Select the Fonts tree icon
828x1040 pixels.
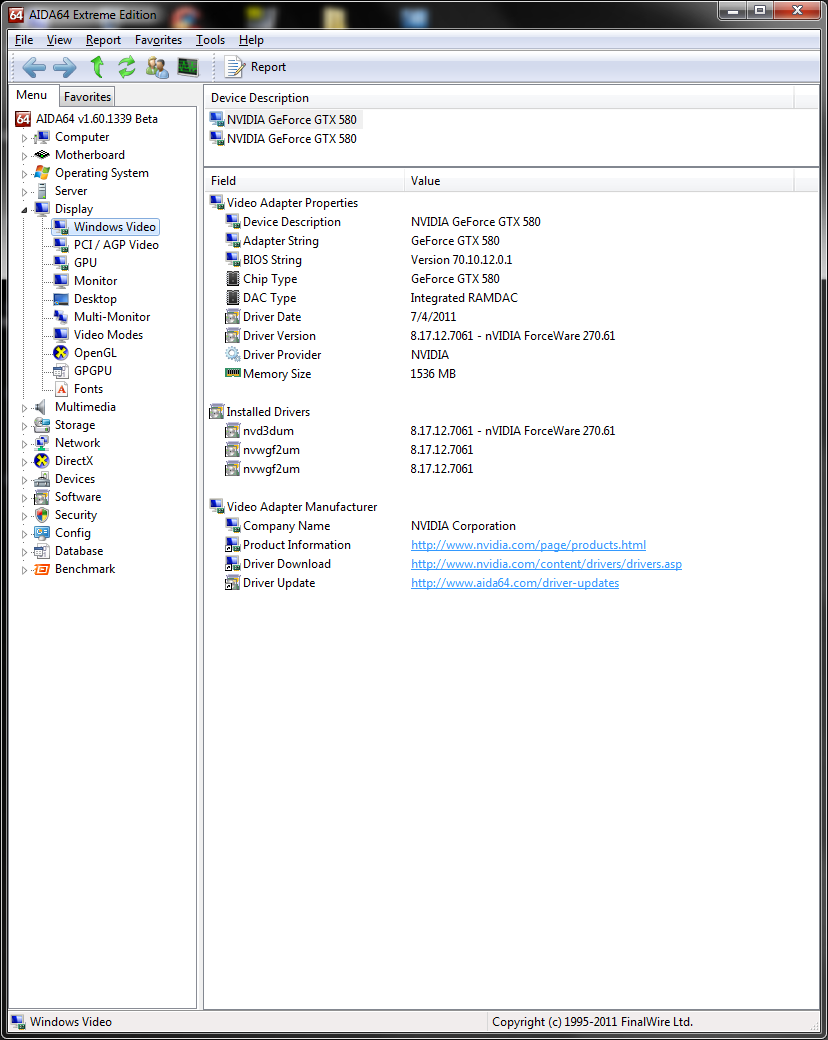tap(61, 389)
